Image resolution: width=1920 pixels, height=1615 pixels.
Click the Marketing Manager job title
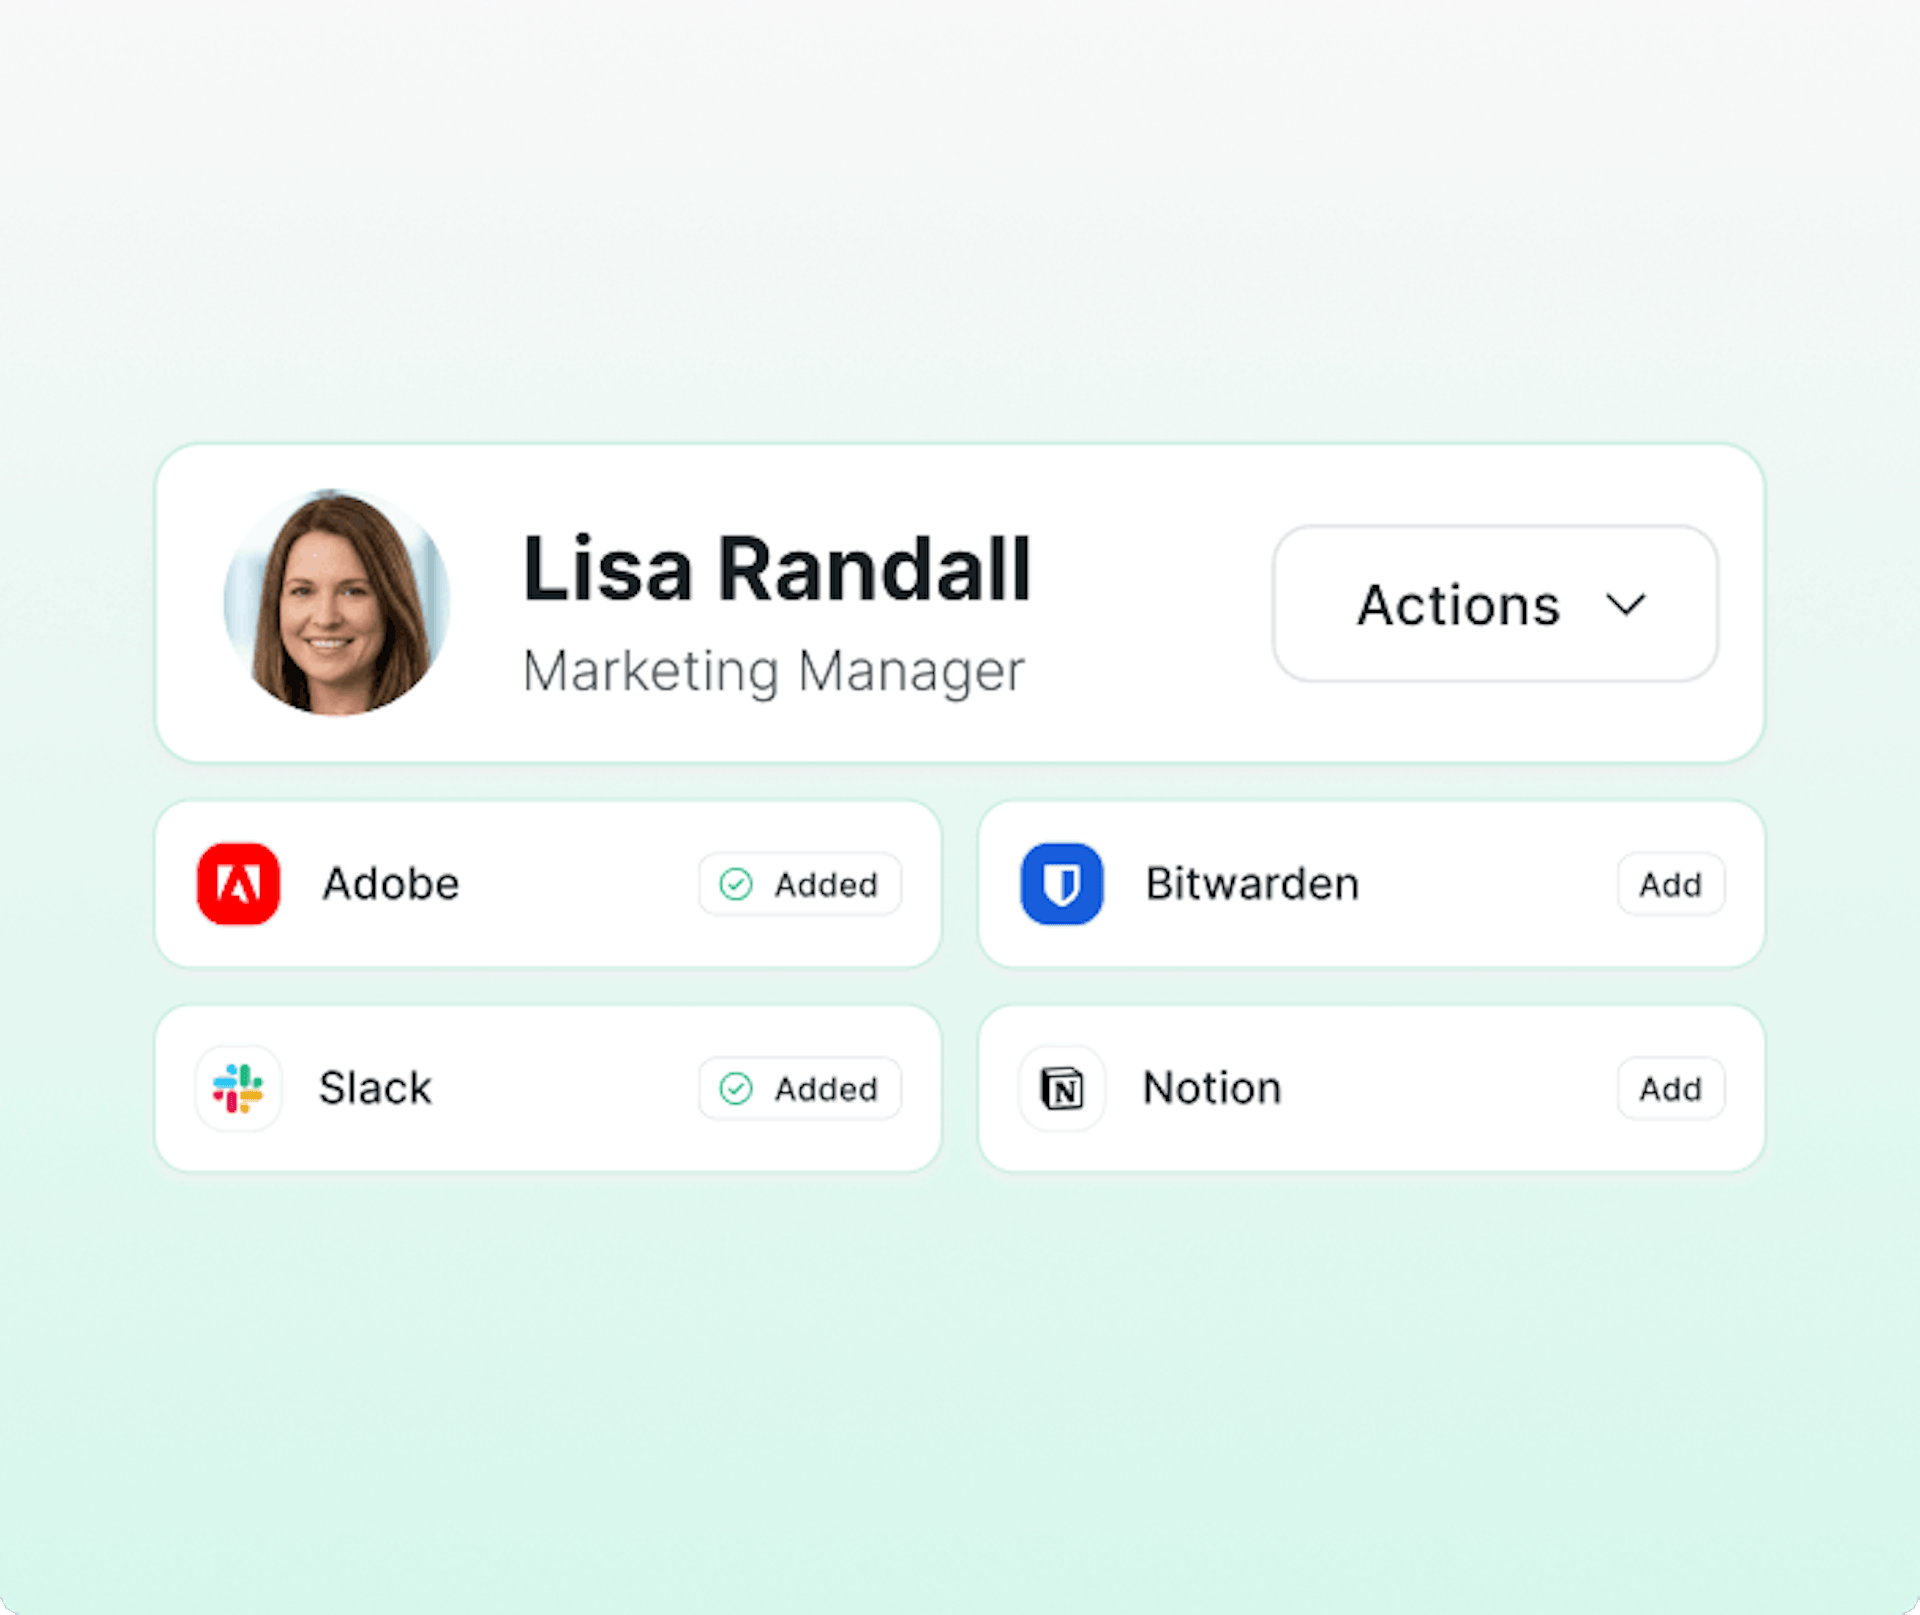(774, 671)
